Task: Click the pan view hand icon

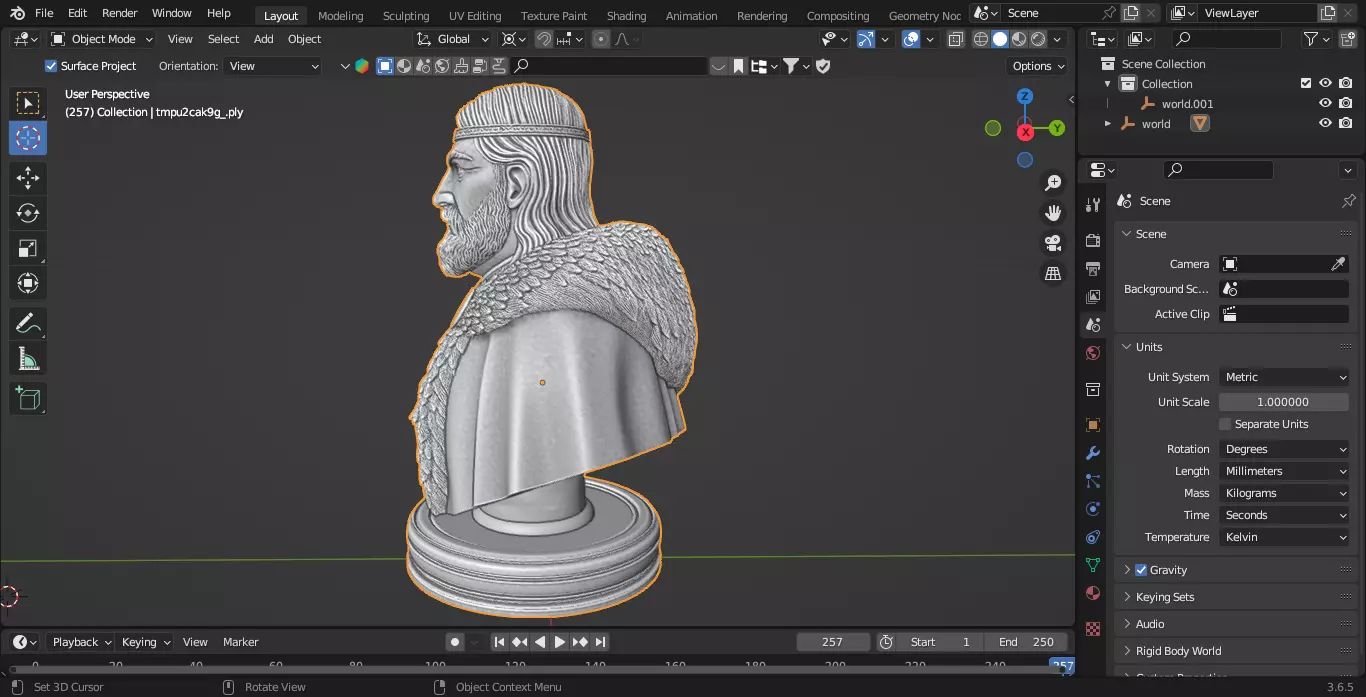Action: [1053, 213]
